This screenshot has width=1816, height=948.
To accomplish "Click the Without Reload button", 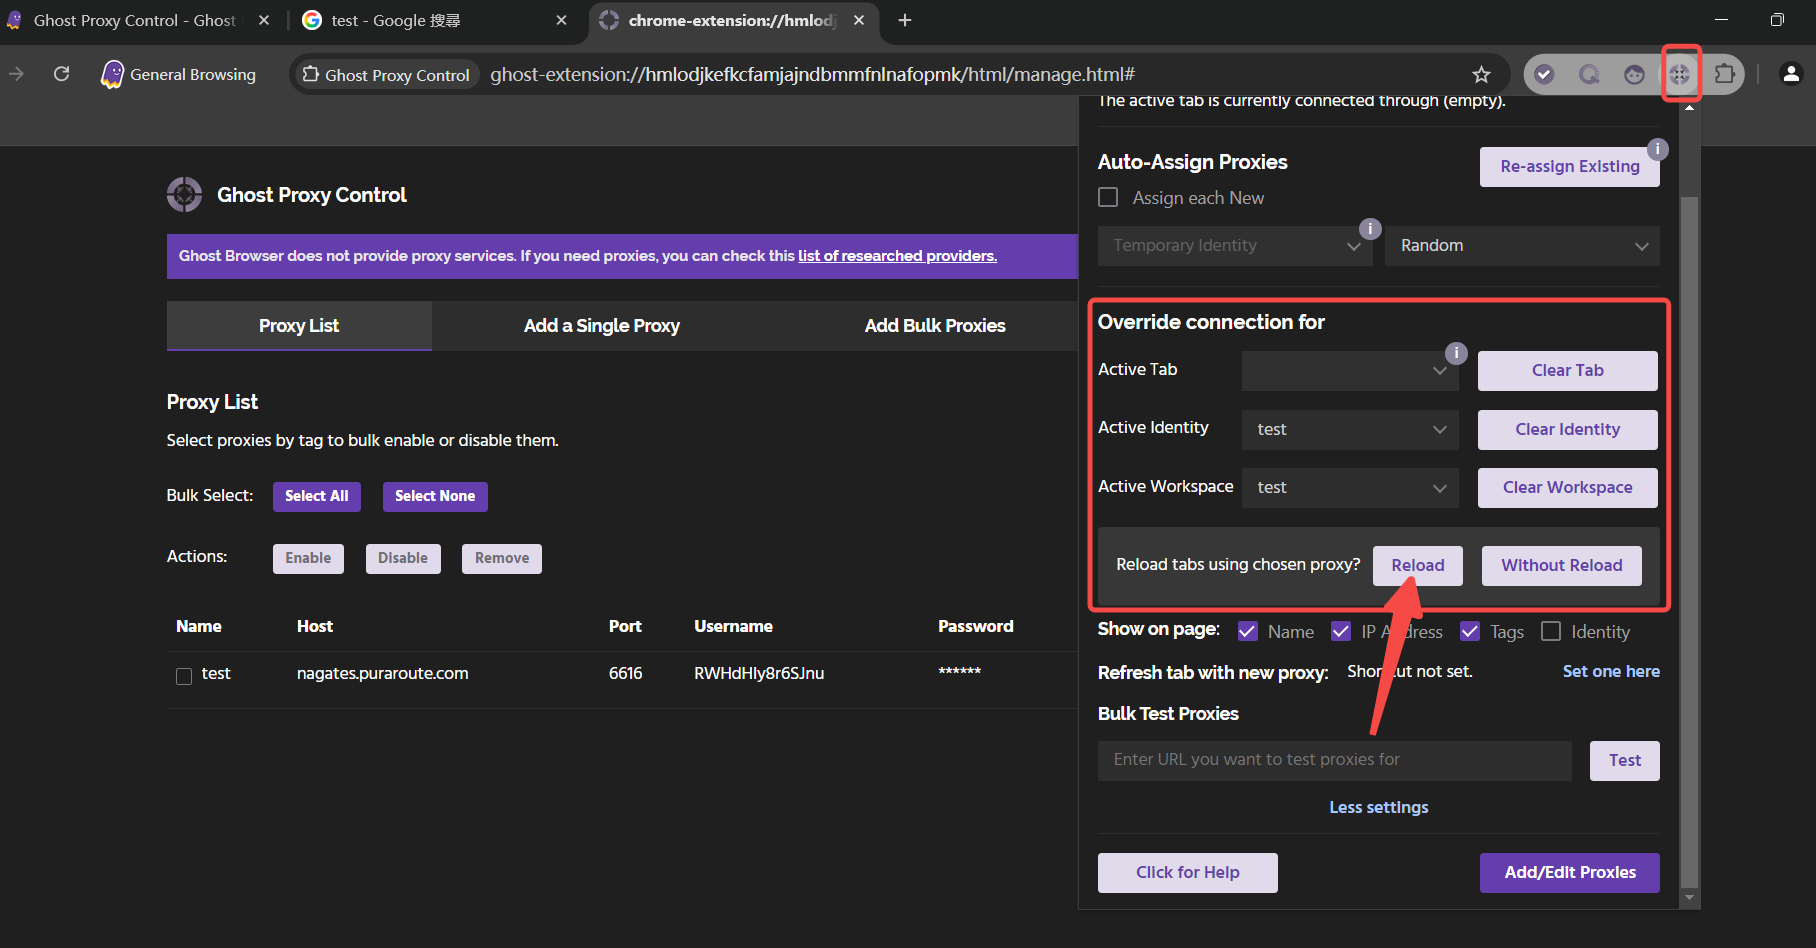I will [x=1562, y=565].
